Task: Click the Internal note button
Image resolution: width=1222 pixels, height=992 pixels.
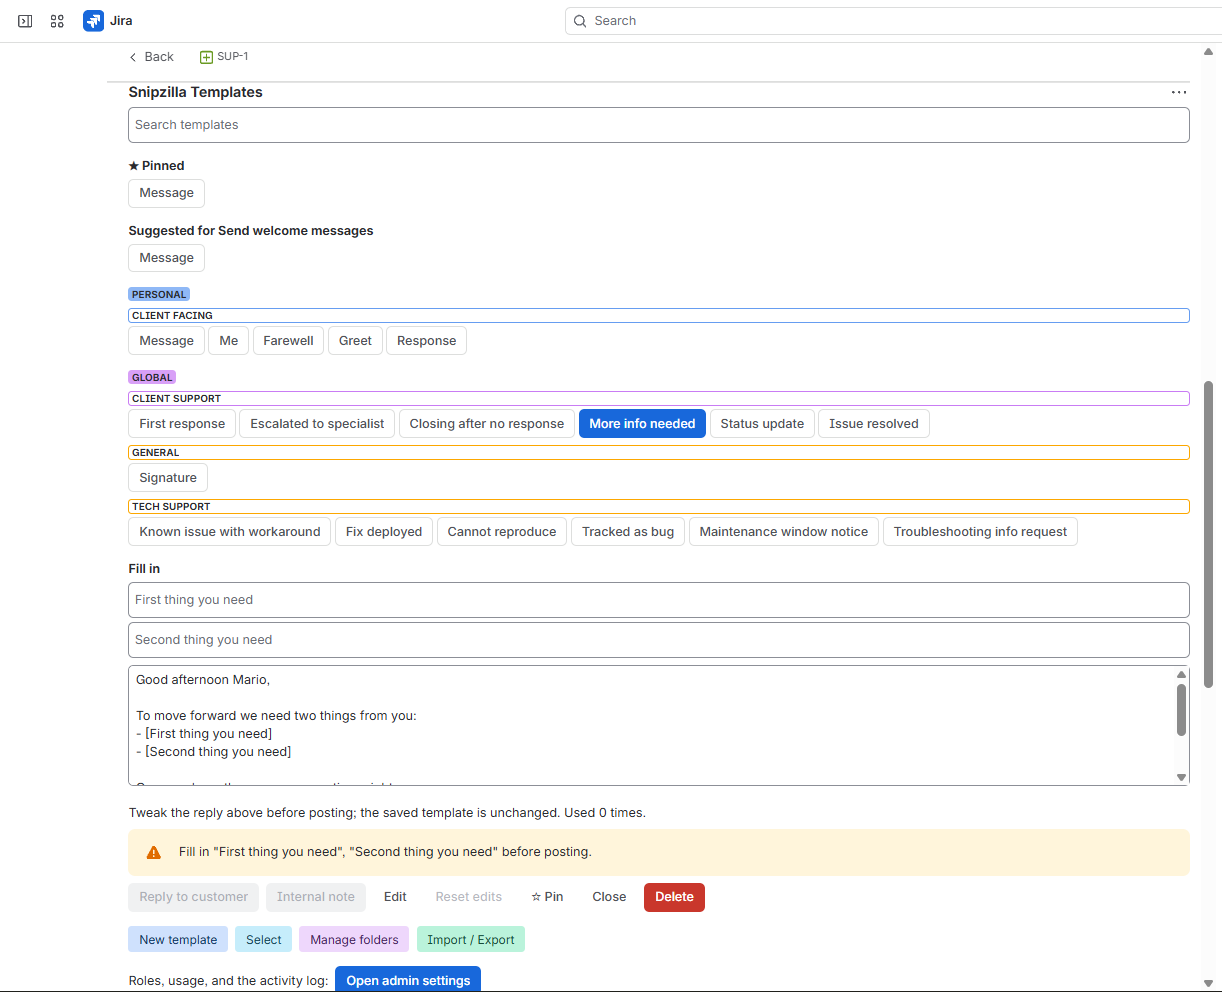Action: click(x=316, y=897)
